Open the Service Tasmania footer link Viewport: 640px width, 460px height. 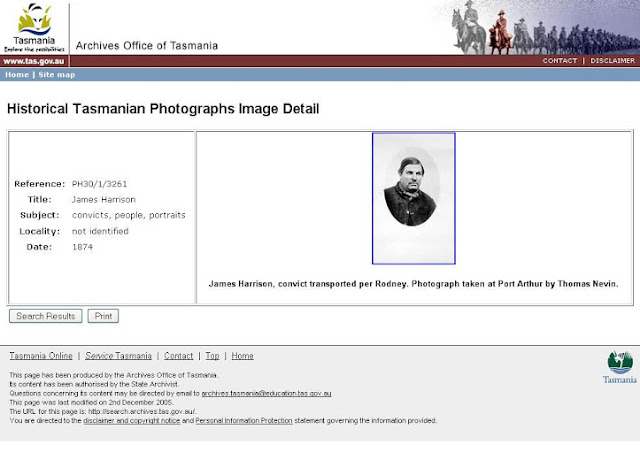click(x=118, y=356)
